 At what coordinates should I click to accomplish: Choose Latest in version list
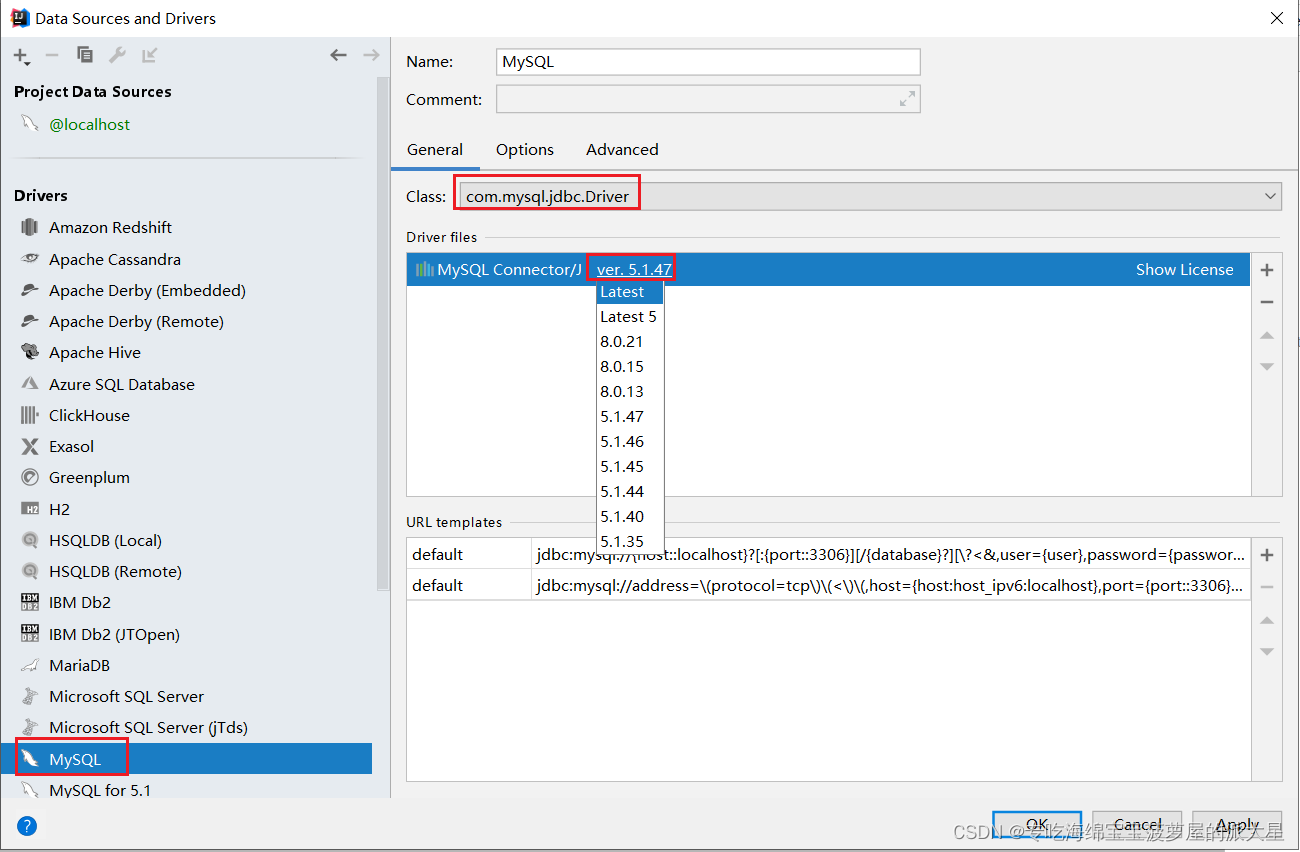630,291
